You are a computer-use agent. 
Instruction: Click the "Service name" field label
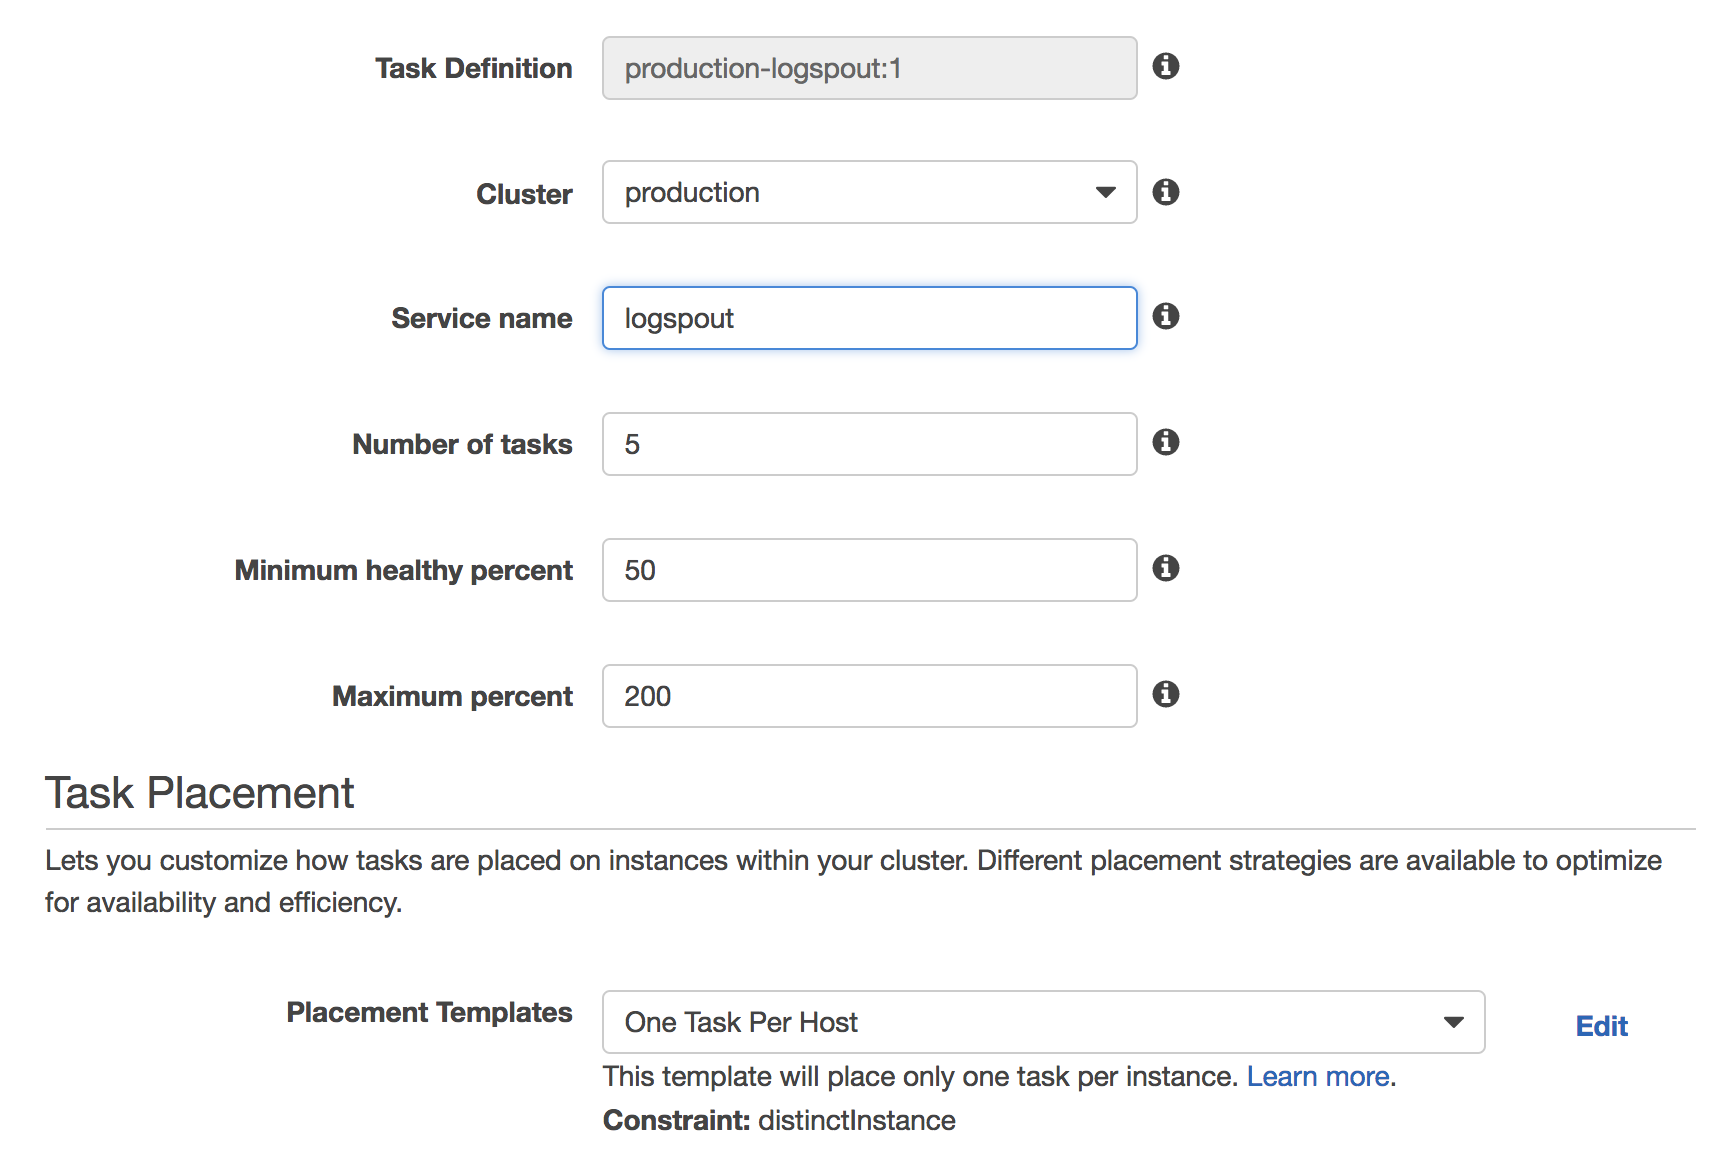click(x=482, y=318)
